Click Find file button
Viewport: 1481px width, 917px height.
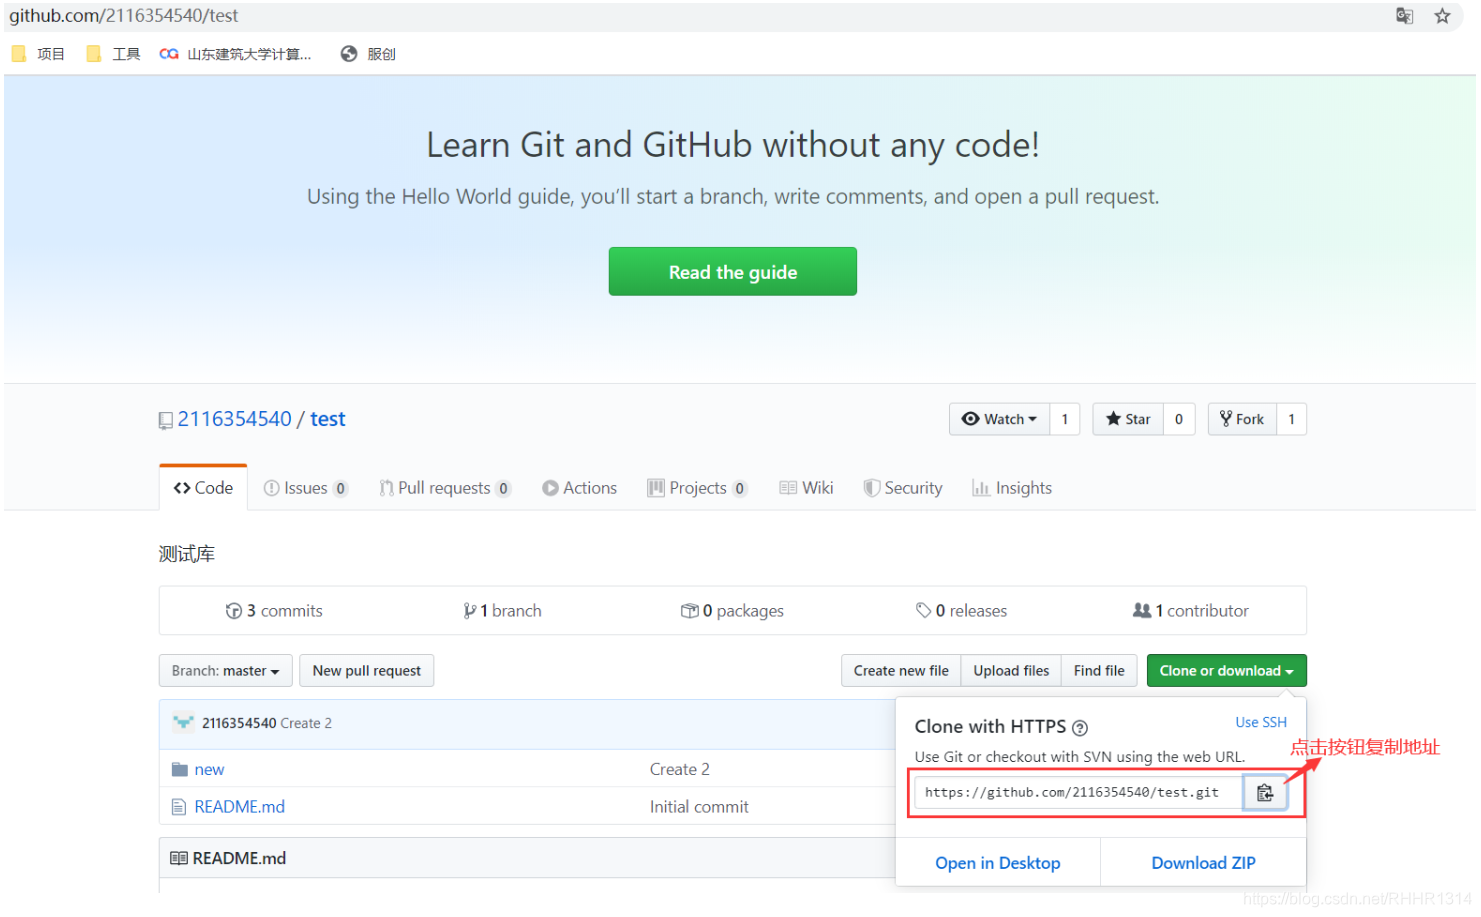point(1099,671)
